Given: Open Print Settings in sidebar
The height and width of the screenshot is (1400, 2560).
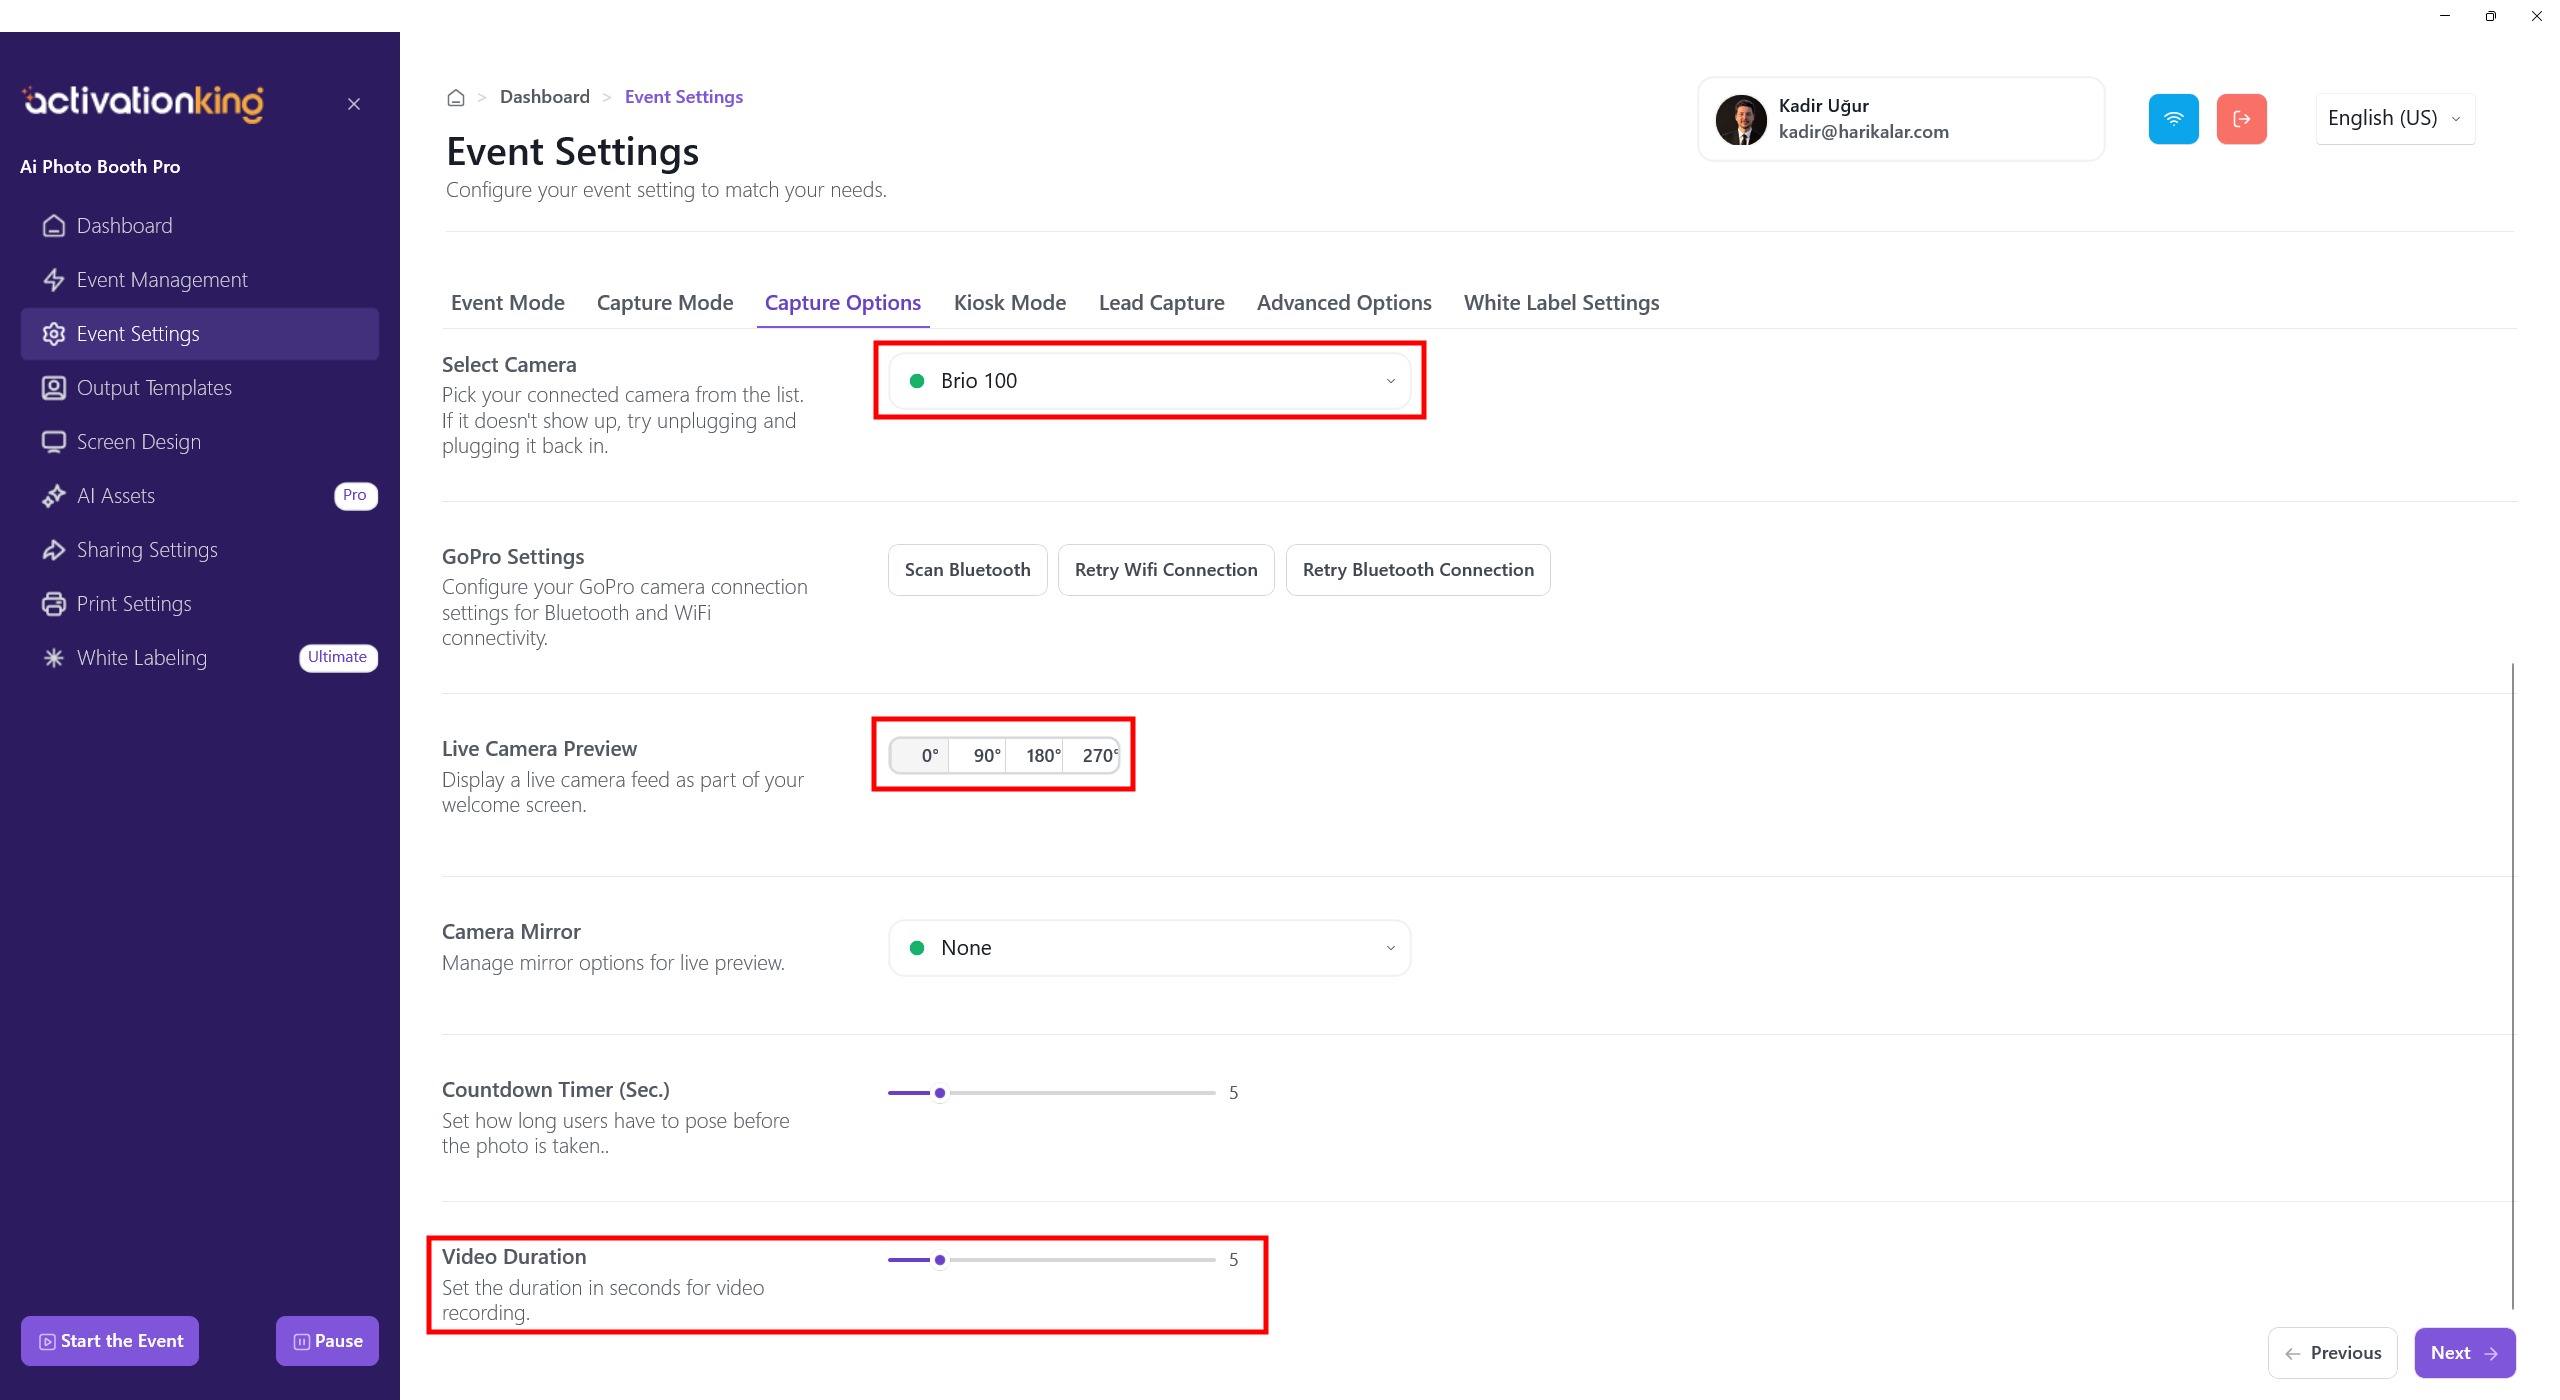Looking at the screenshot, I should [134, 604].
